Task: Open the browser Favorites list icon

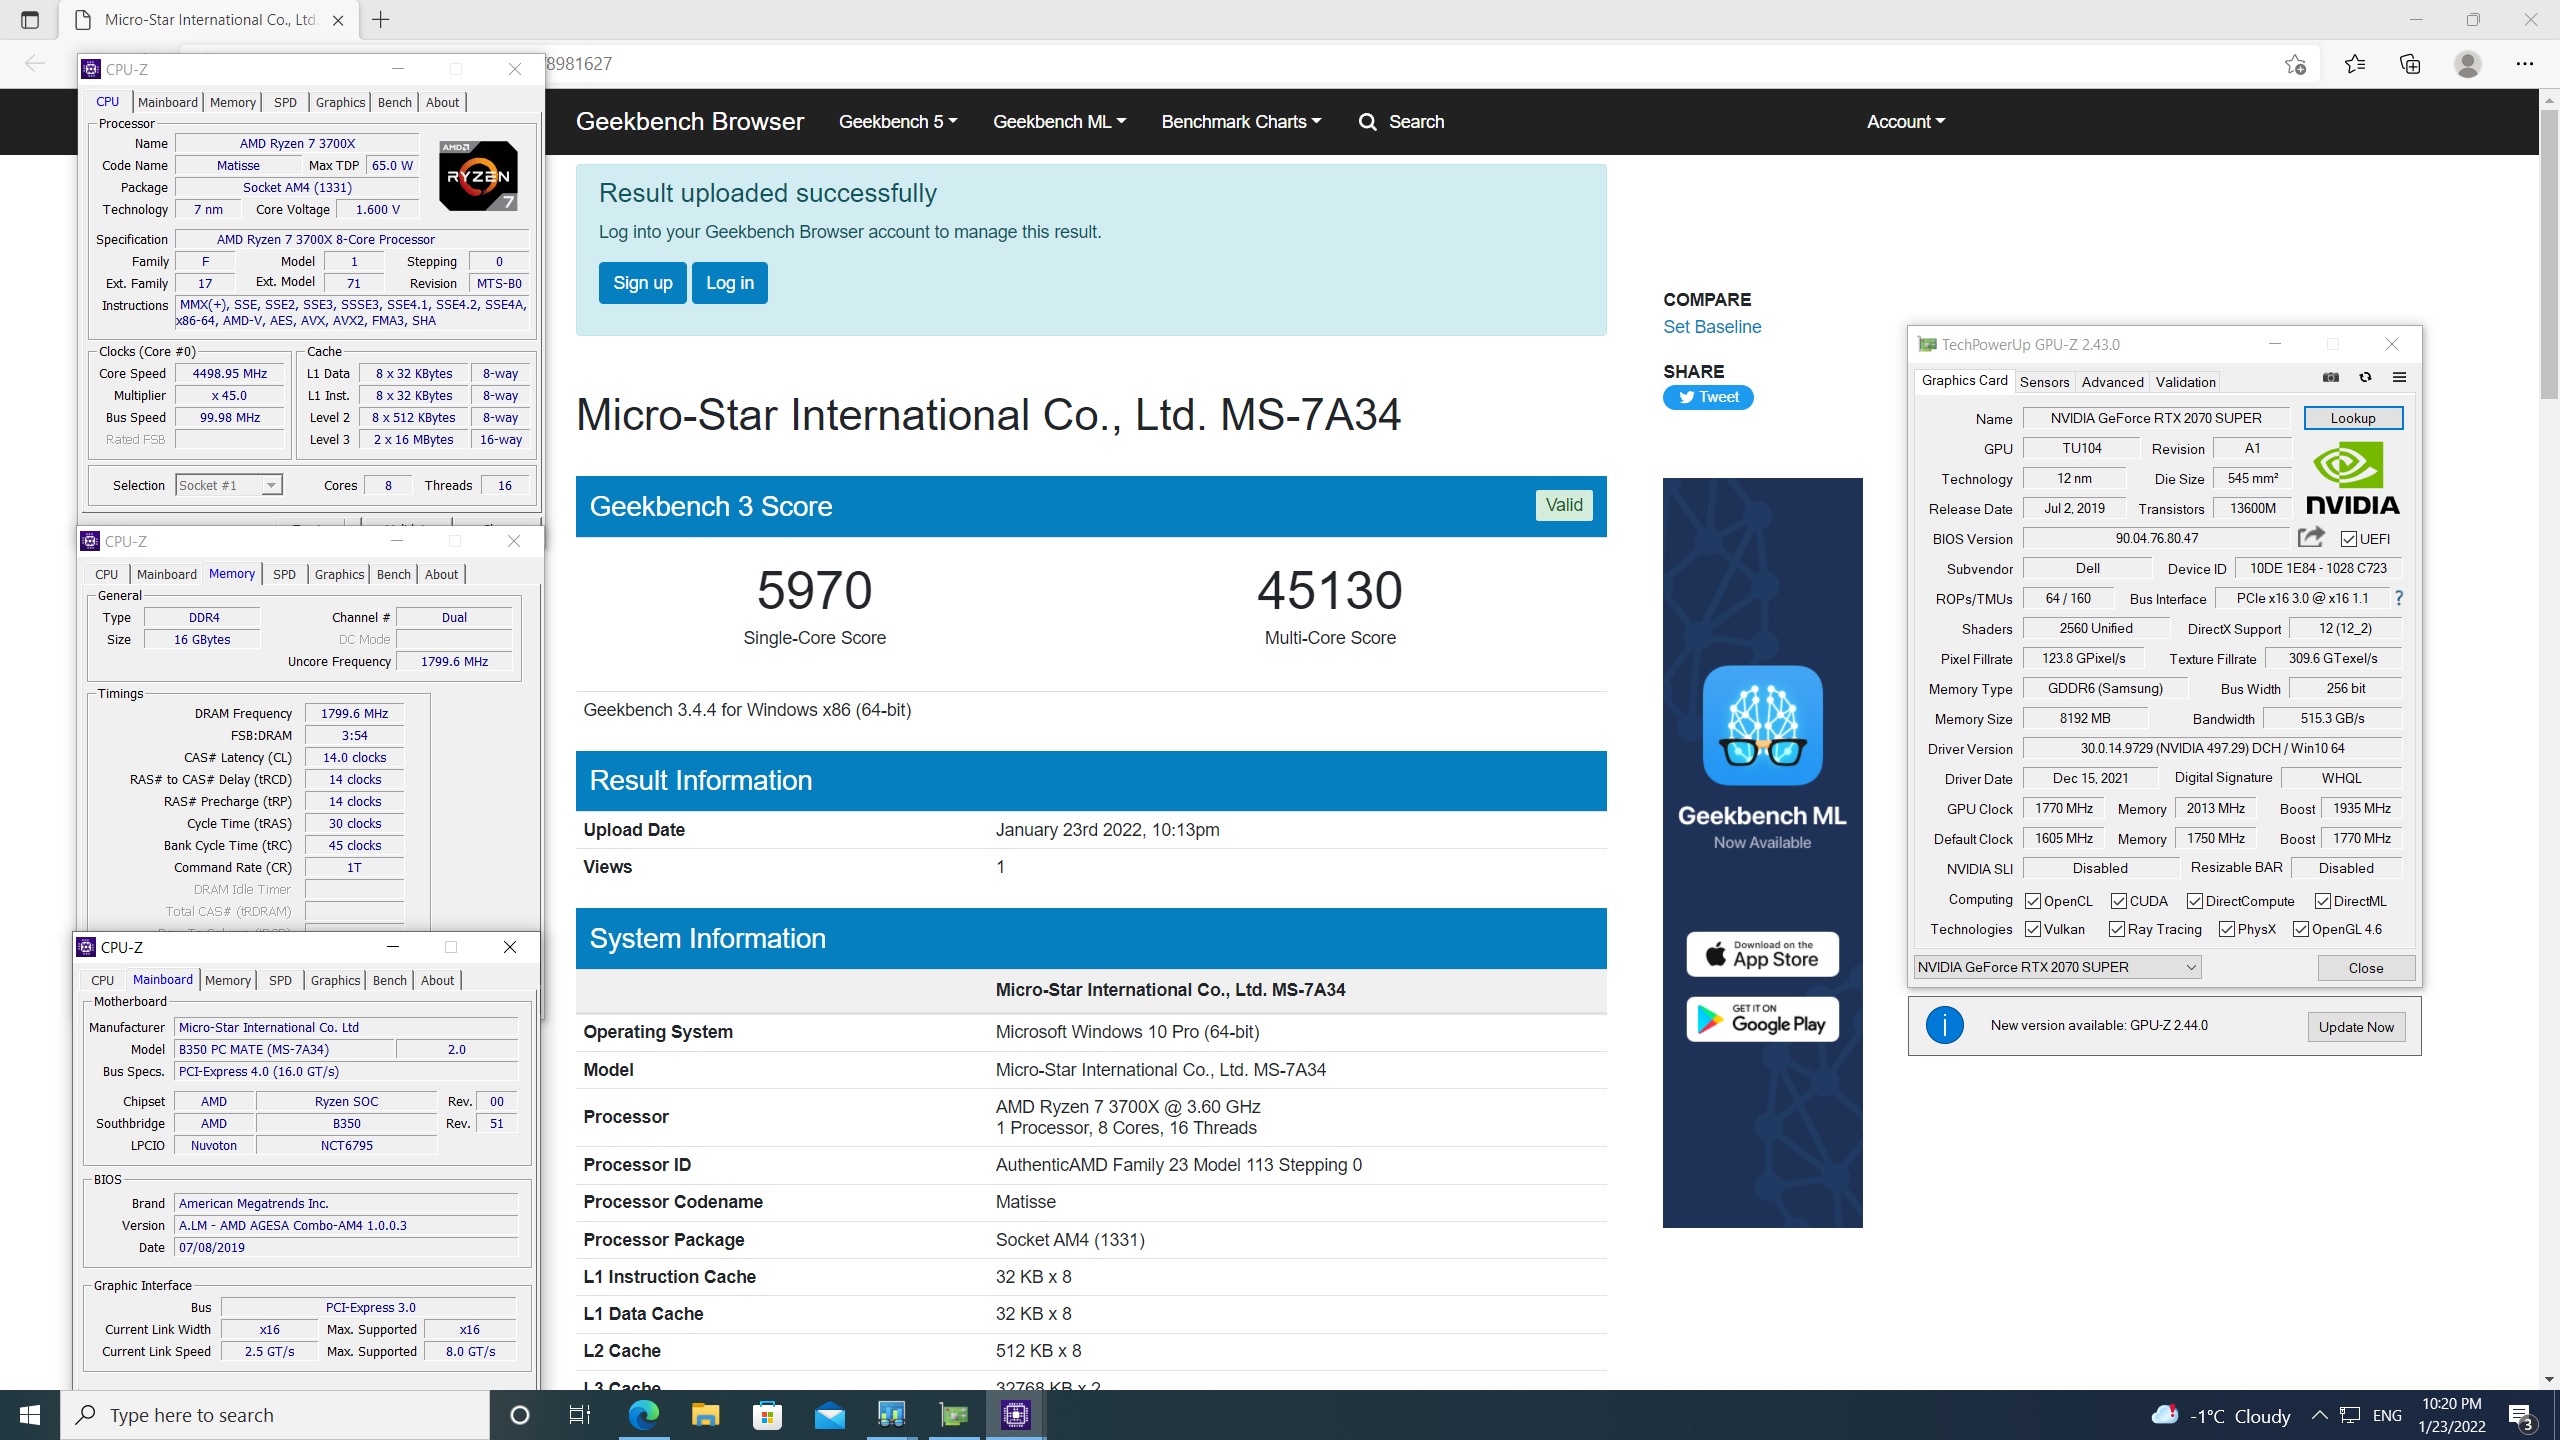Action: point(2355,64)
